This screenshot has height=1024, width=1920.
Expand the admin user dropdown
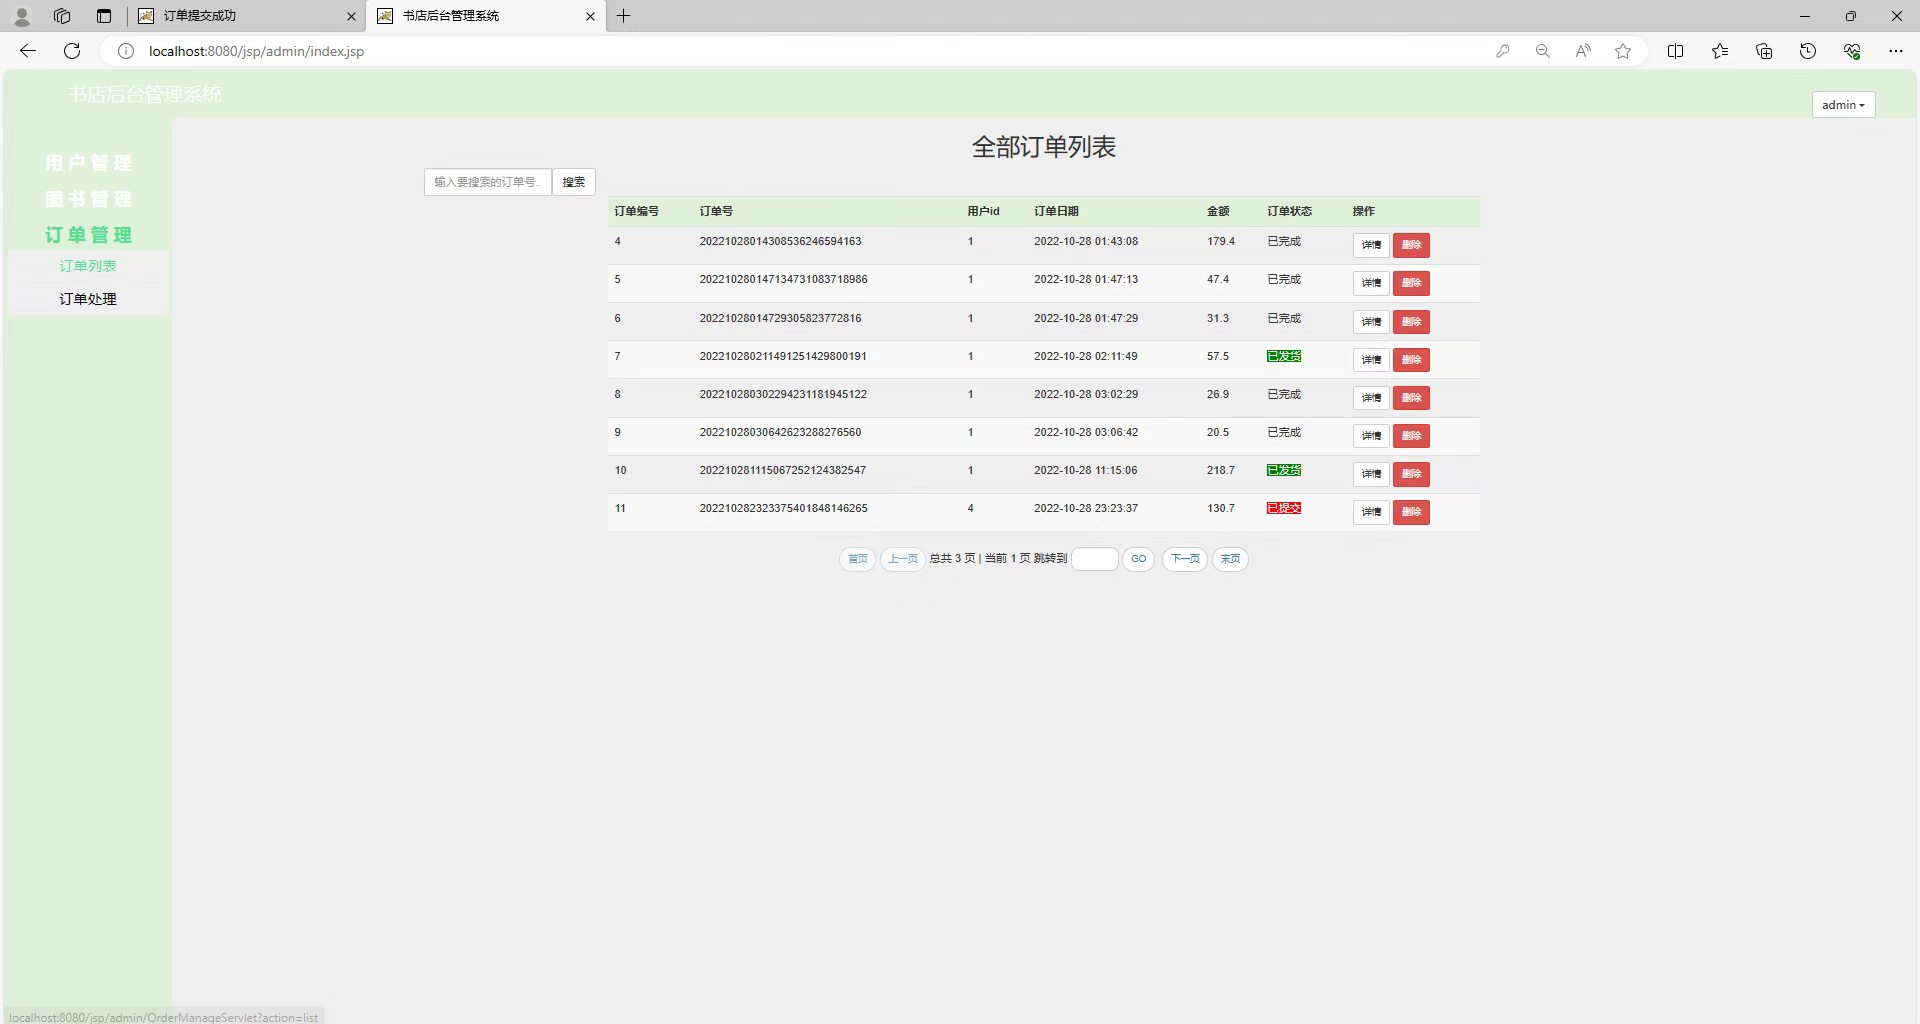1843,105
